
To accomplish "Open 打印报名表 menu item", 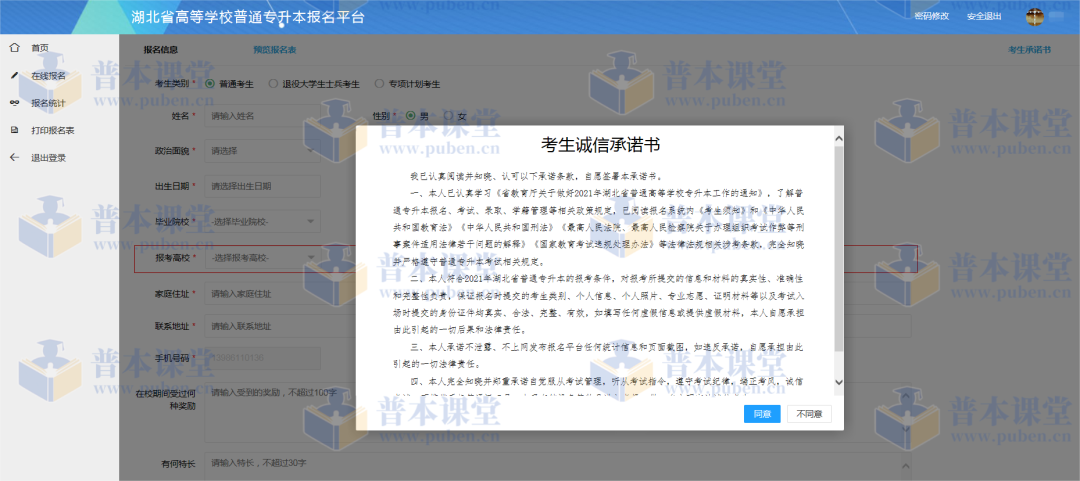I will click(52, 130).
